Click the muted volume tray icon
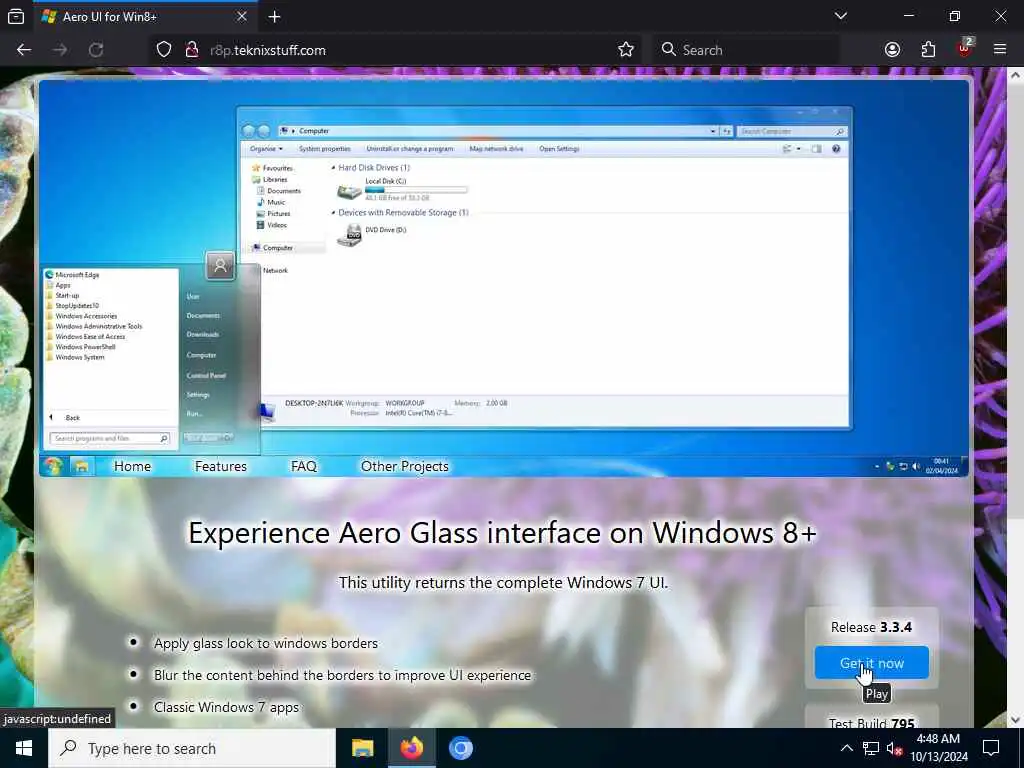 click(894, 748)
